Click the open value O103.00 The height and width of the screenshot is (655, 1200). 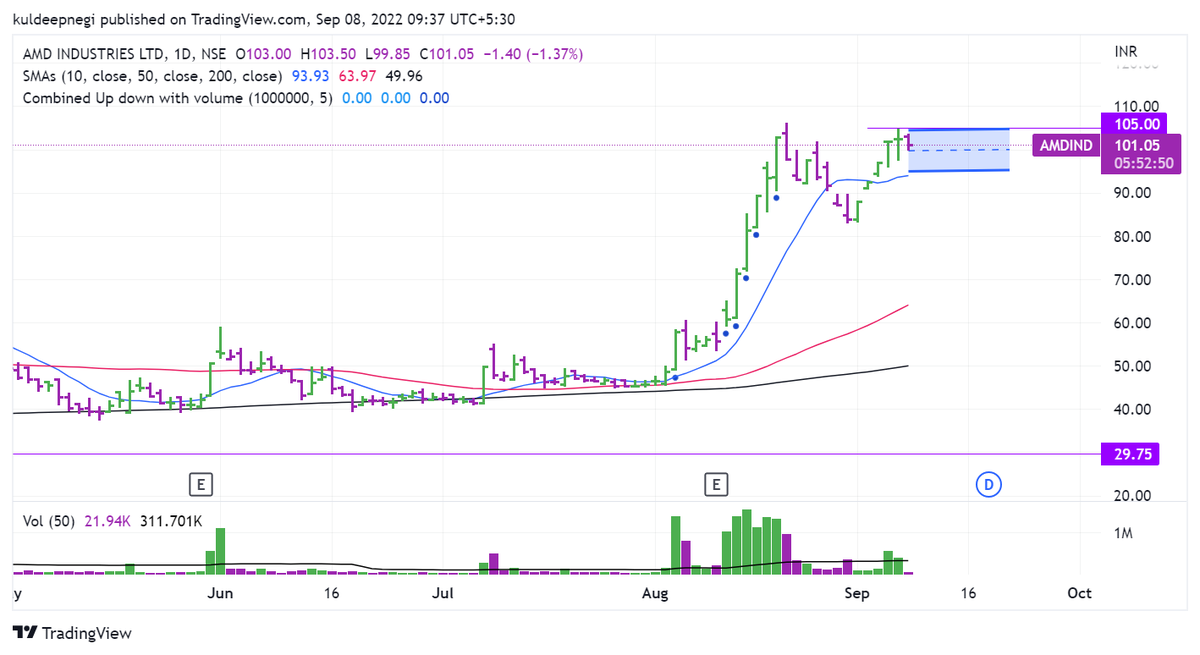(x=263, y=53)
